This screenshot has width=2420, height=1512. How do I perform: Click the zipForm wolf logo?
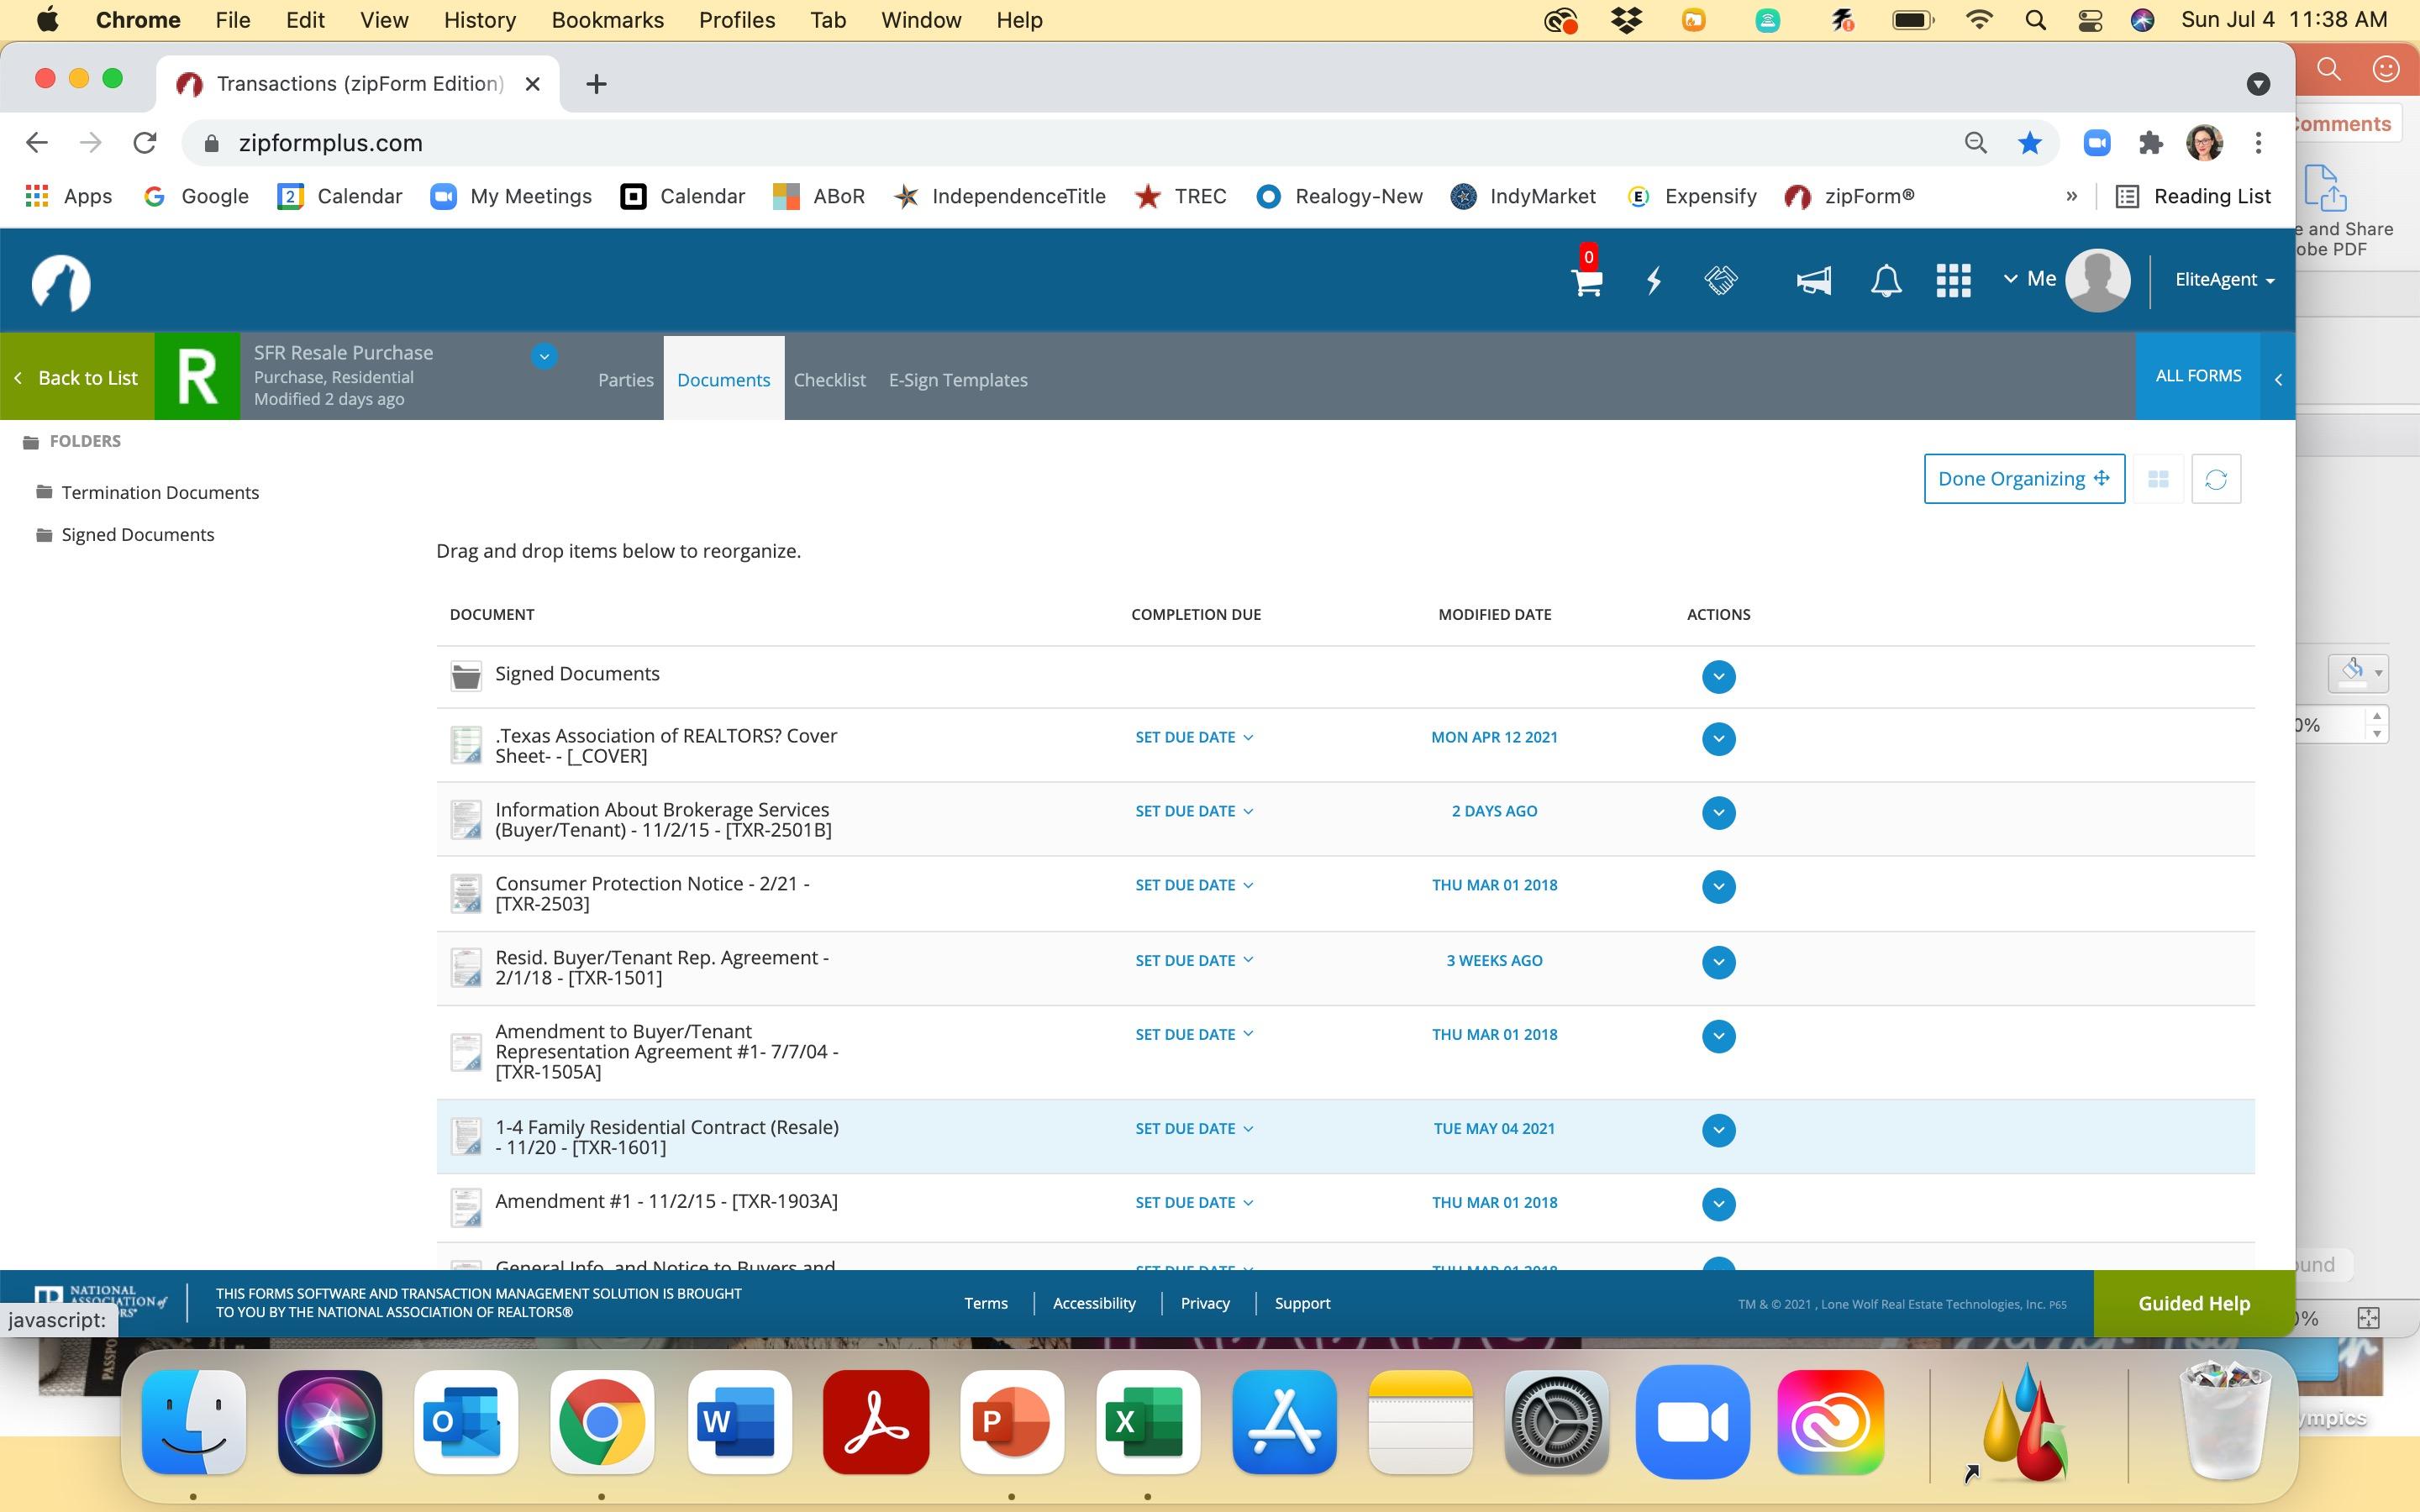coord(61,283)
